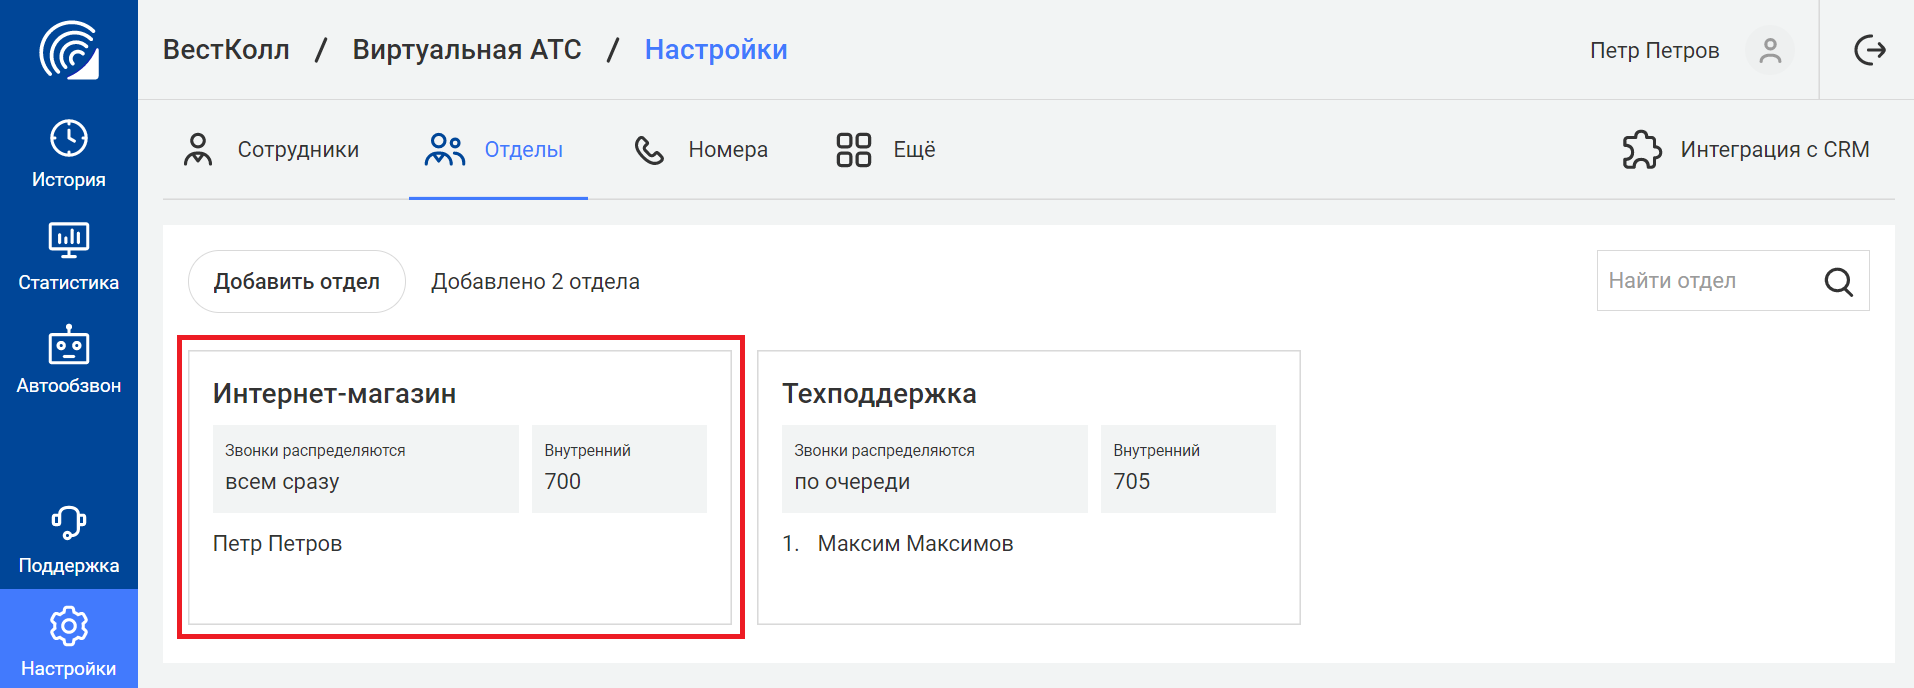Click the Статистика sidebar label
Viewport: 1914px width, 688px height.
pos(69,283)
